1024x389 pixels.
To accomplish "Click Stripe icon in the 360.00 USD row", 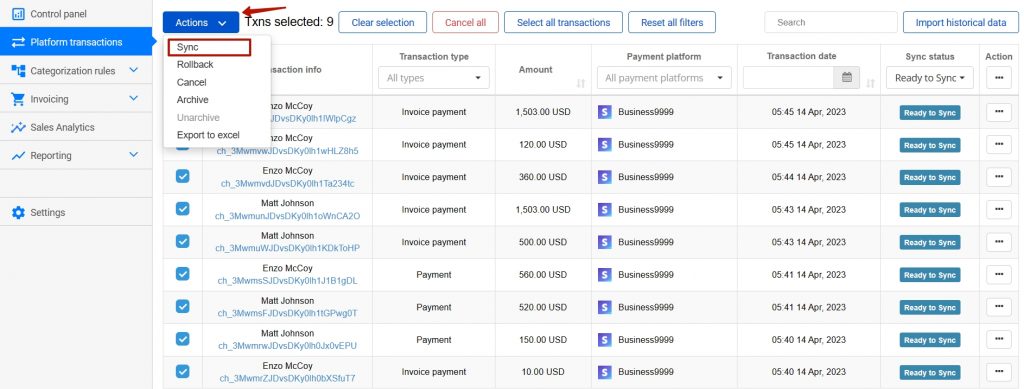I will (605, 178).
